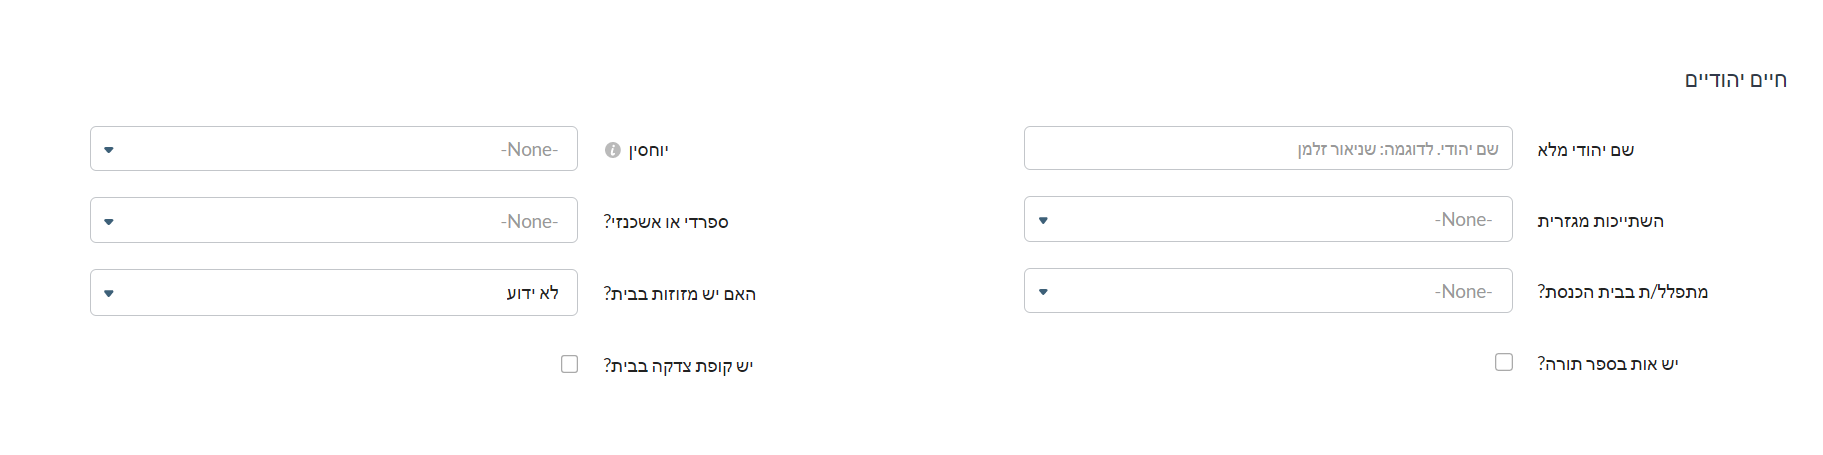This screenshot has height=455, width=1823.
Task: Click the יש אות בספר תורה label
Action: pos(1608,364)
